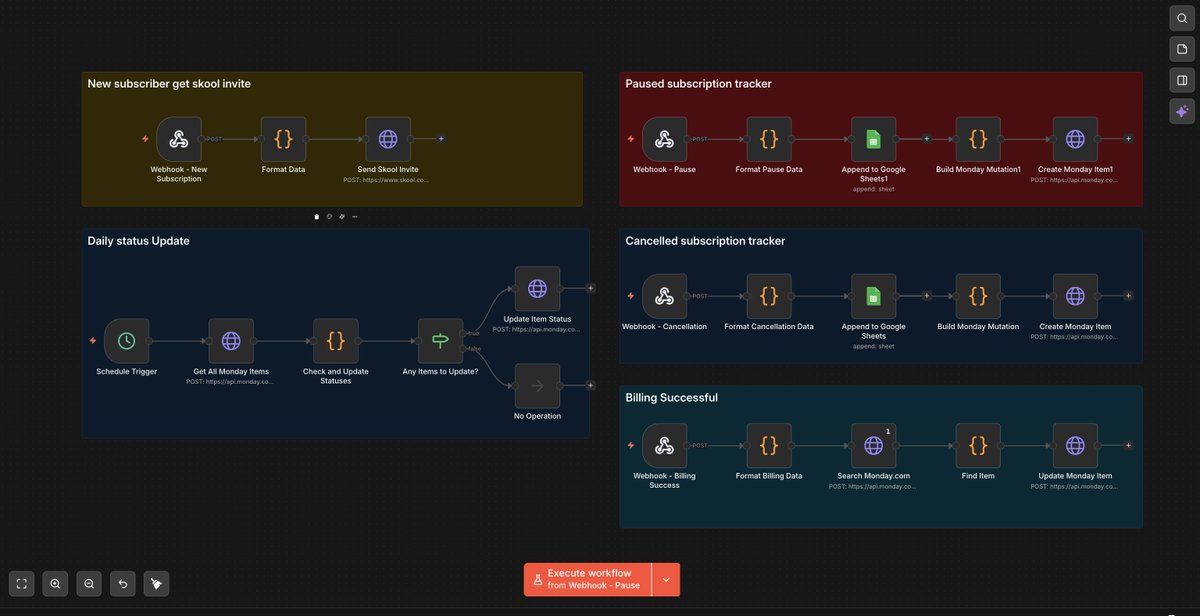1200x616 pixels.
Task: Select the Build Monday Mutation1 node
Action: click(978, 139)
